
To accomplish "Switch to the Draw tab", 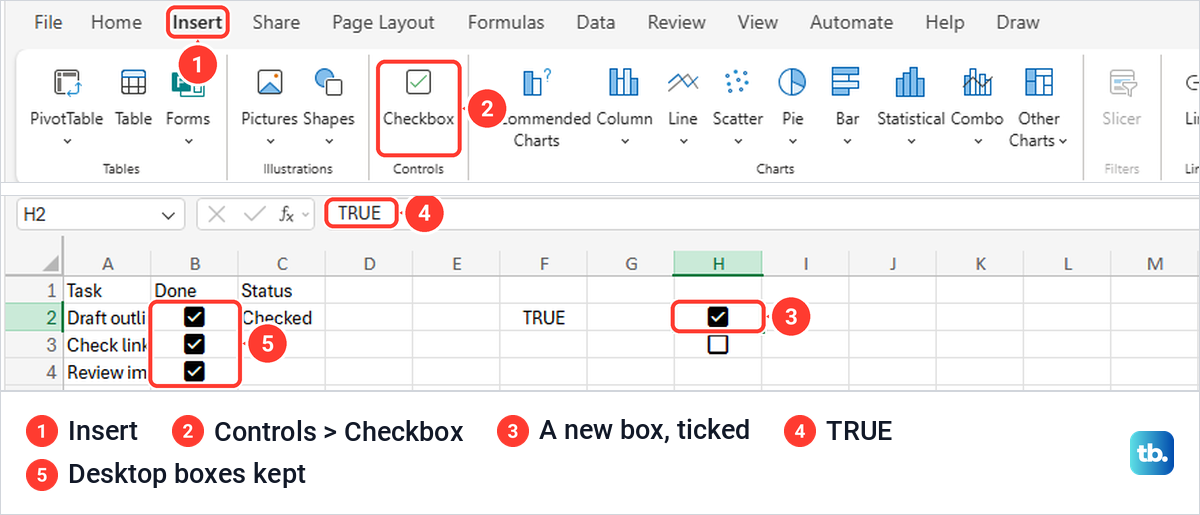I will point(1018,22).
